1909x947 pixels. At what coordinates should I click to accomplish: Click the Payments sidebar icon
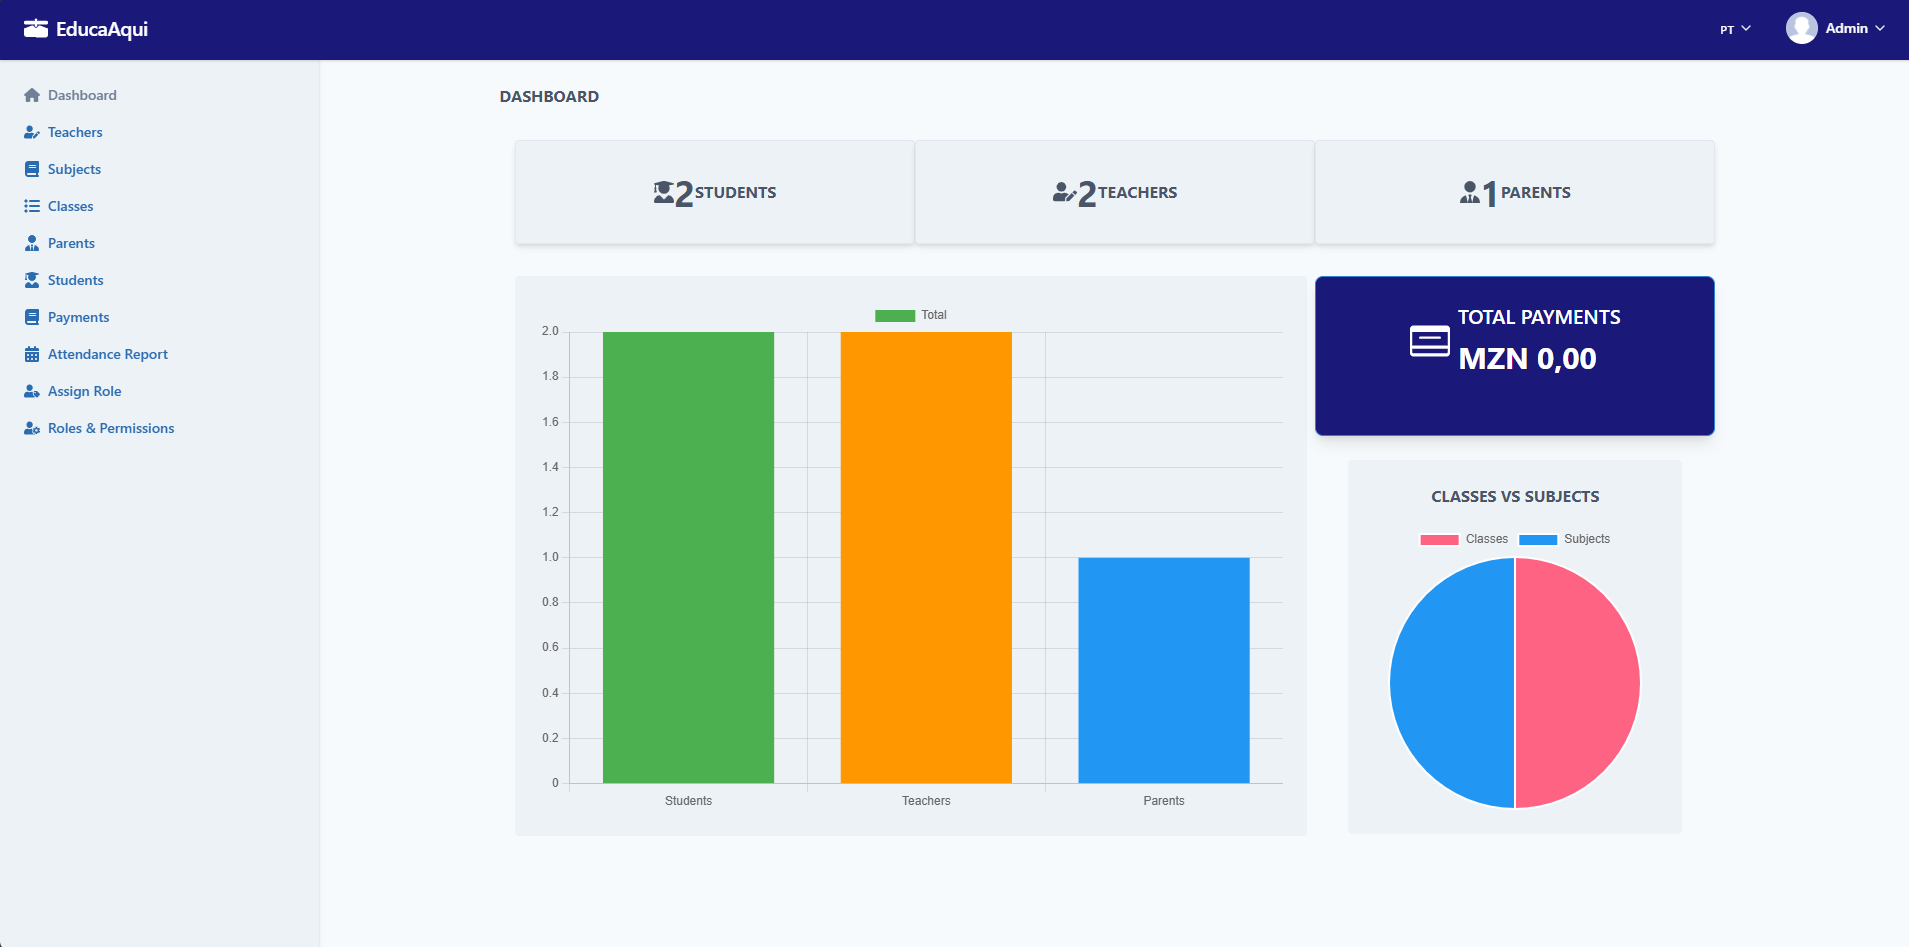click(x=32, y=317)
